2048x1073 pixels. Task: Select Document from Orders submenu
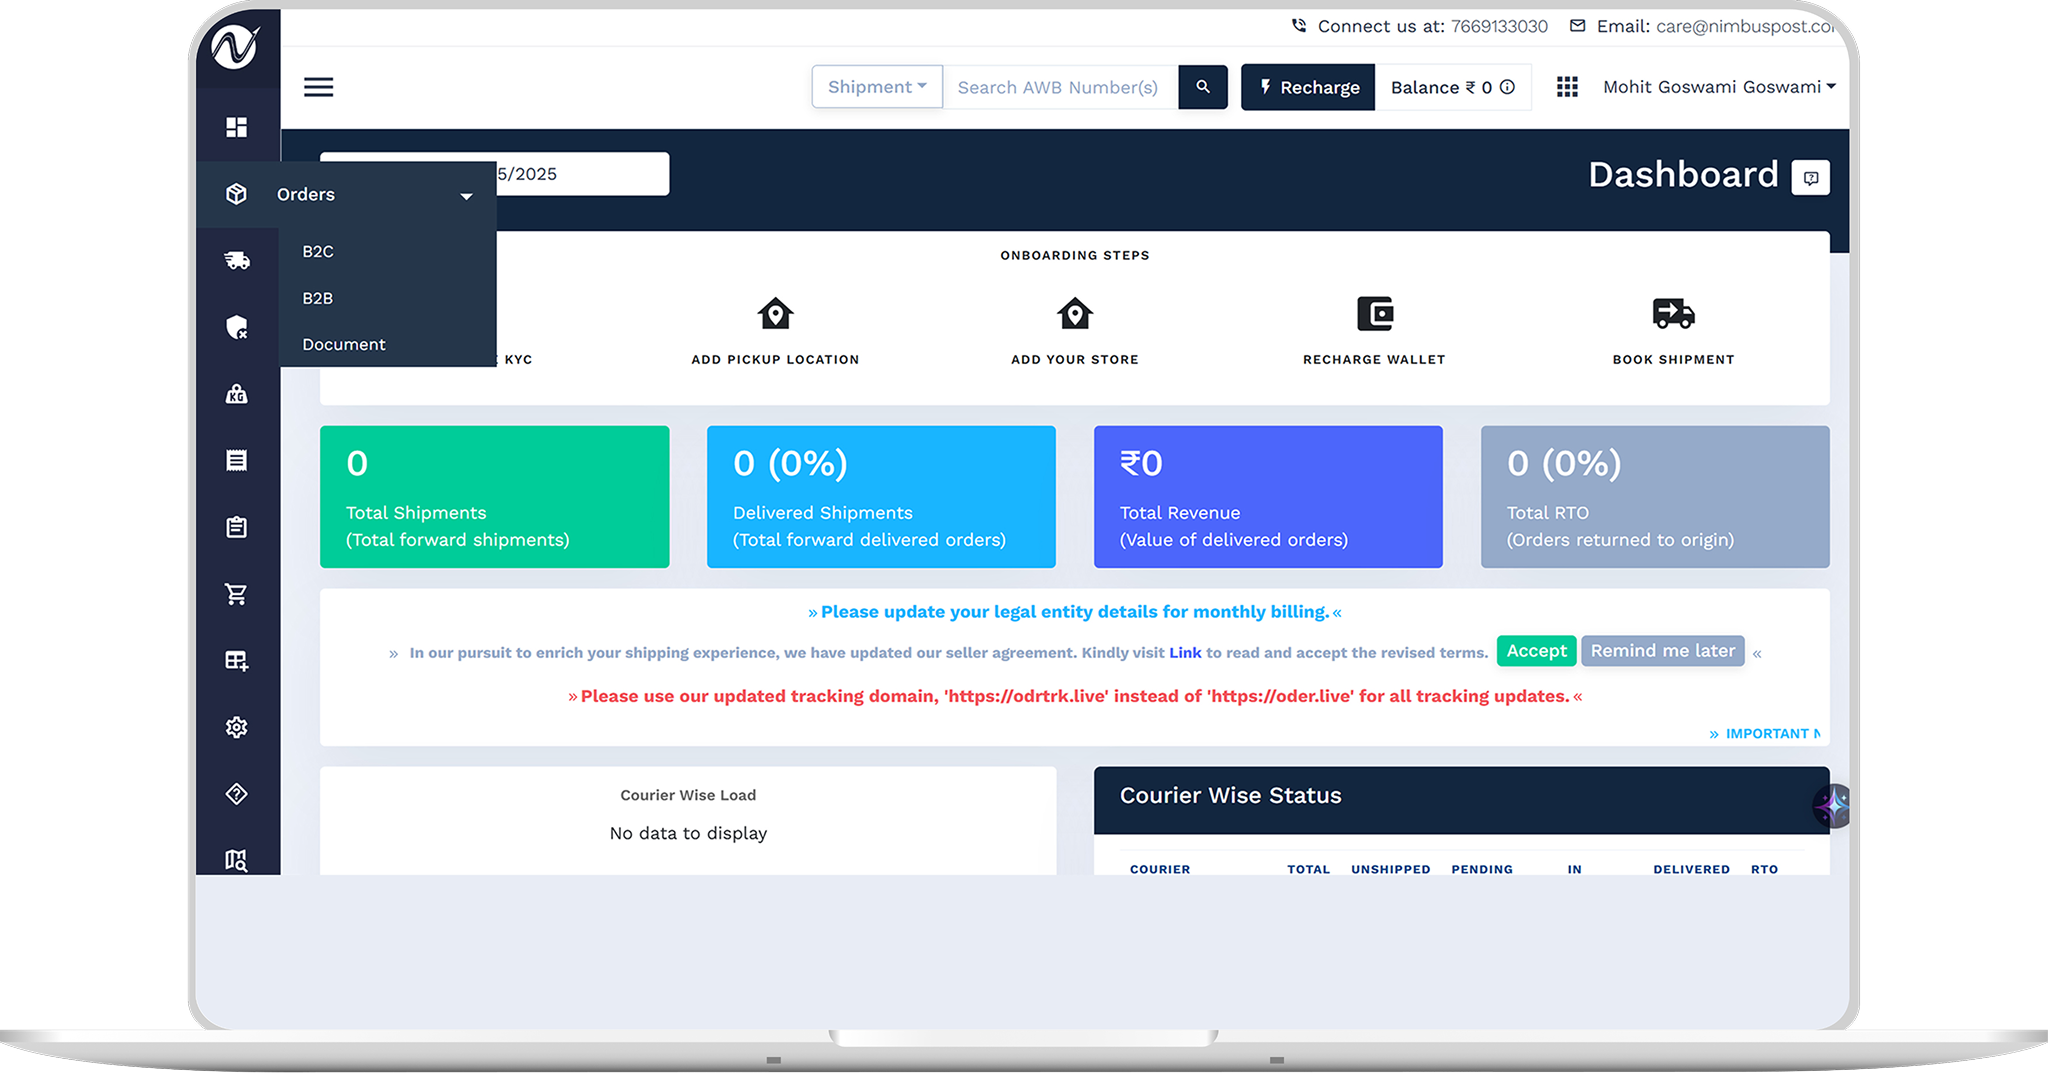click(x=344, y=344)
